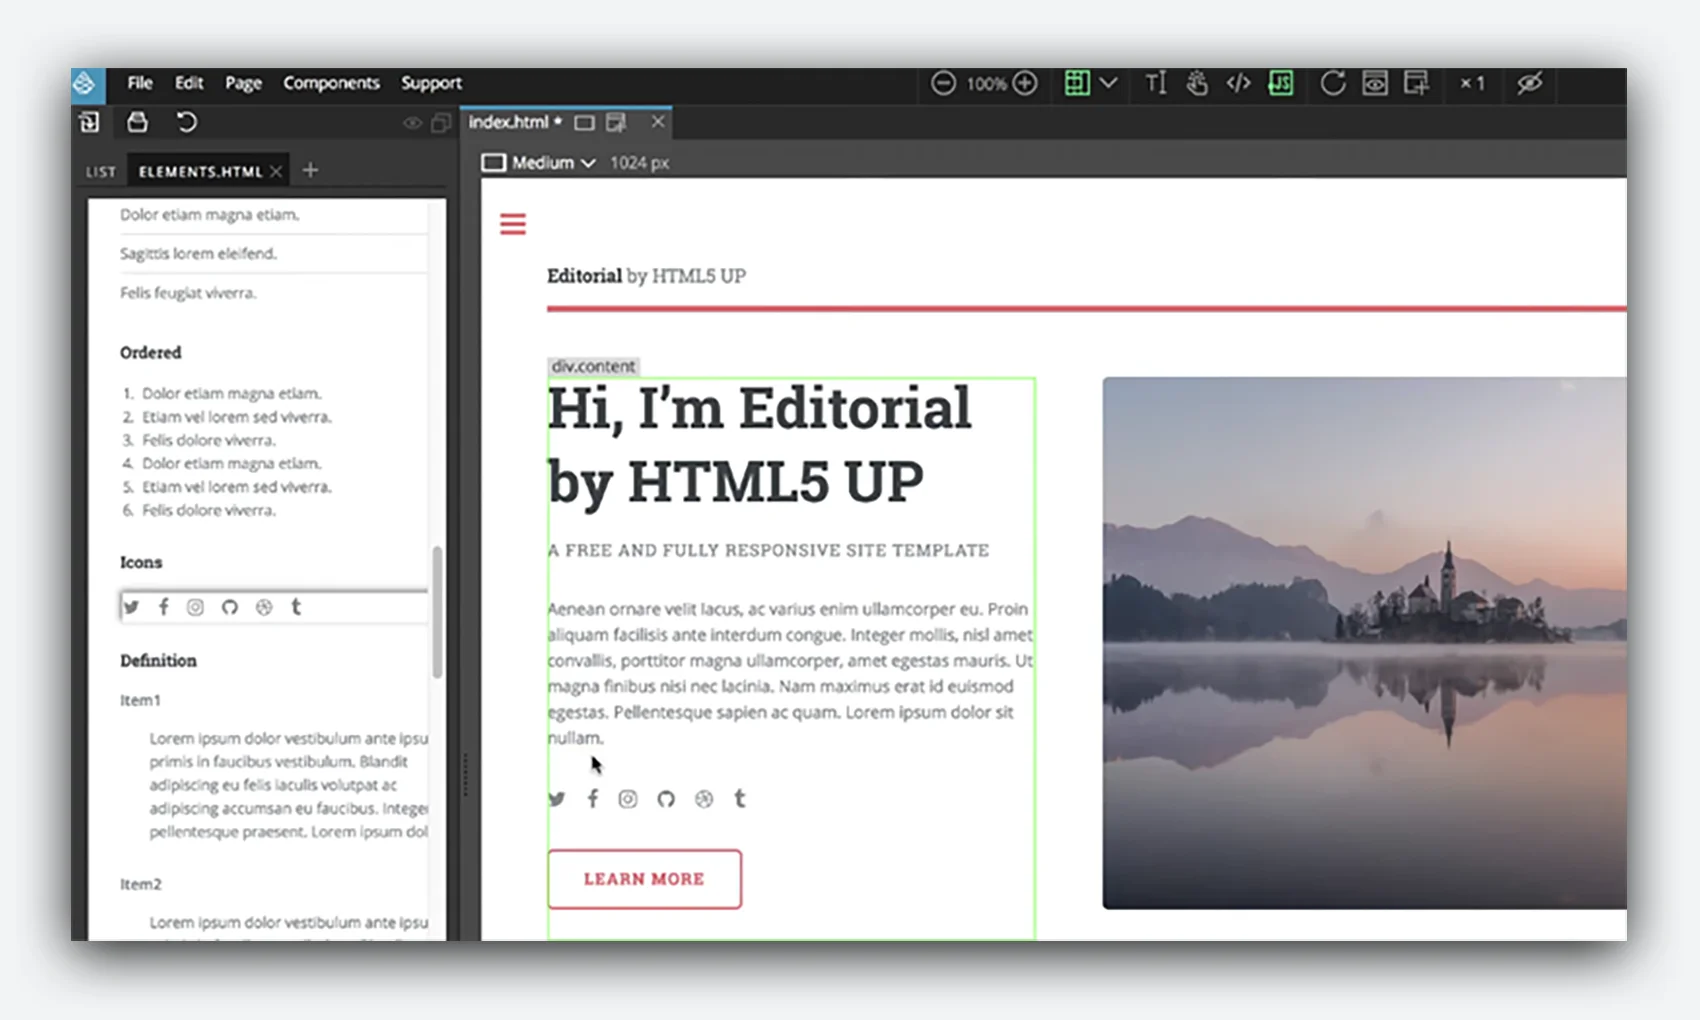Click the Twitter icon in page content
Viewport: 1700px width, 1020px height.
557,799
